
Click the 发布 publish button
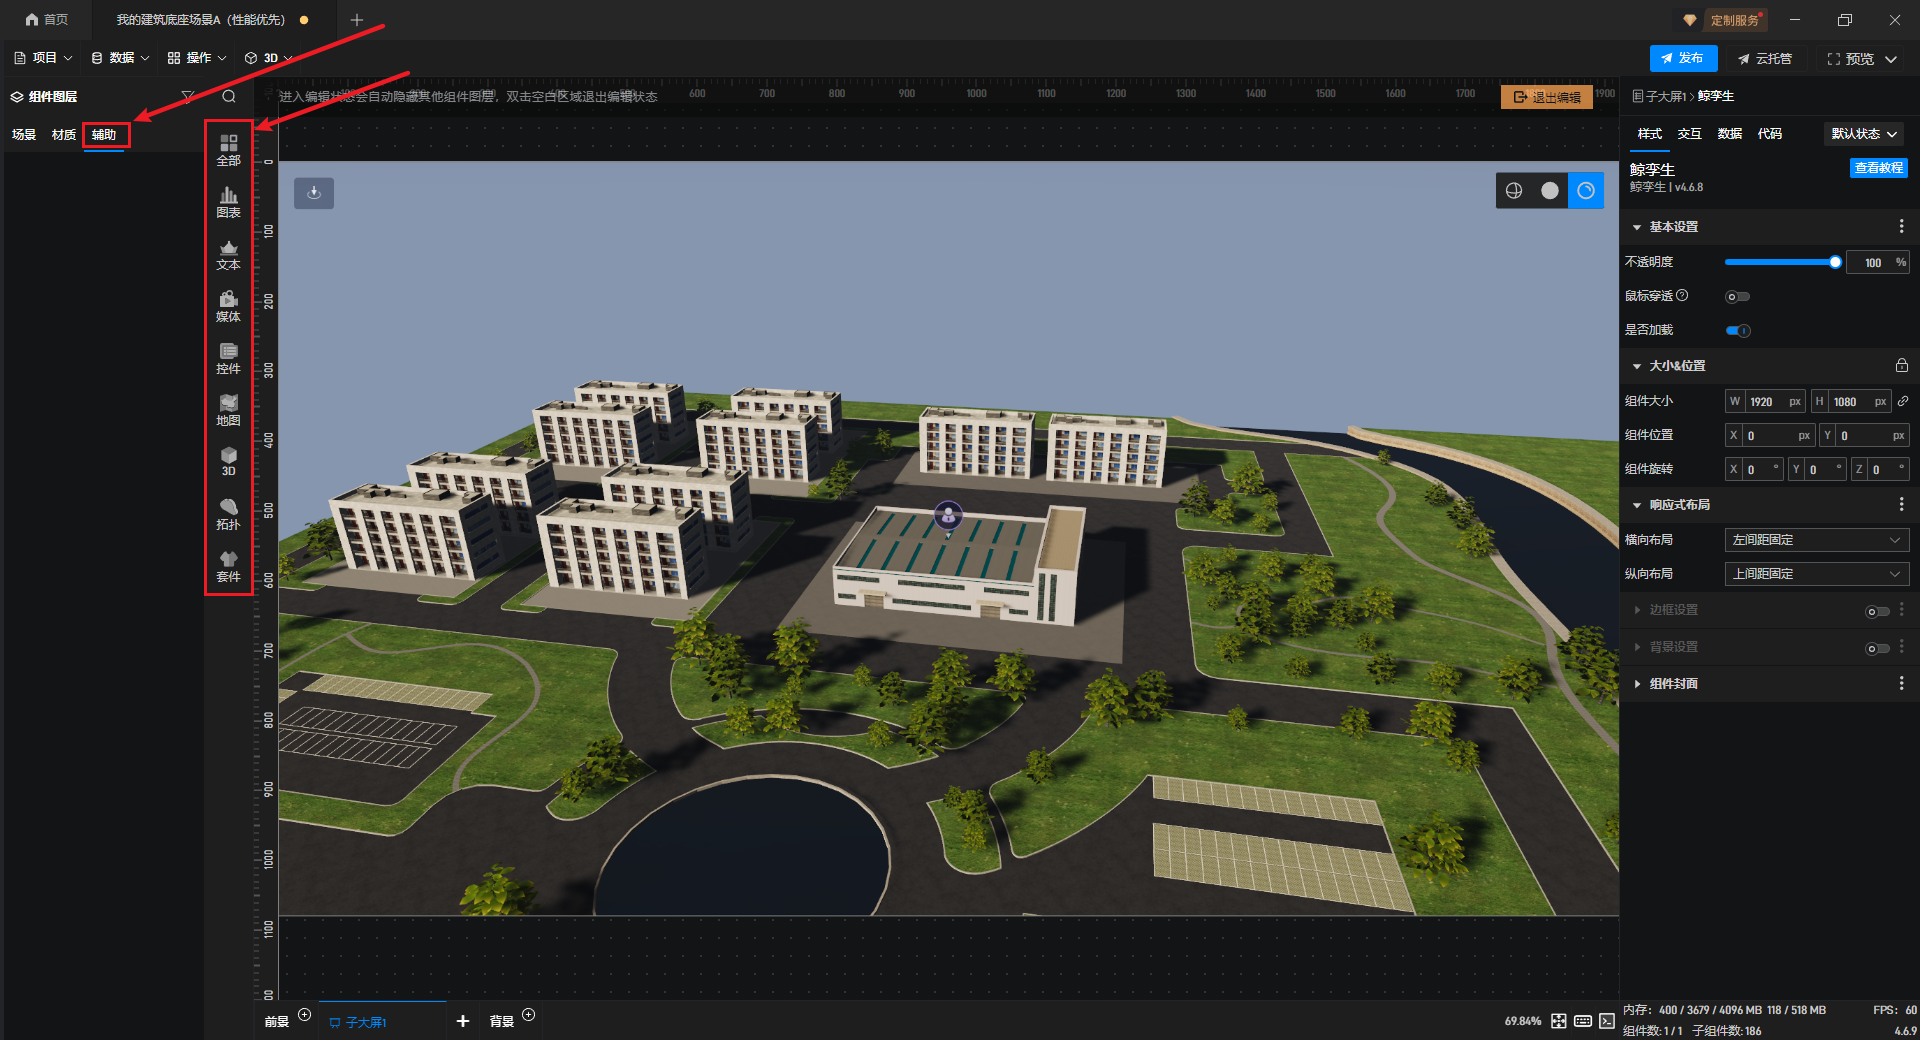click(x=1683, y=59)
